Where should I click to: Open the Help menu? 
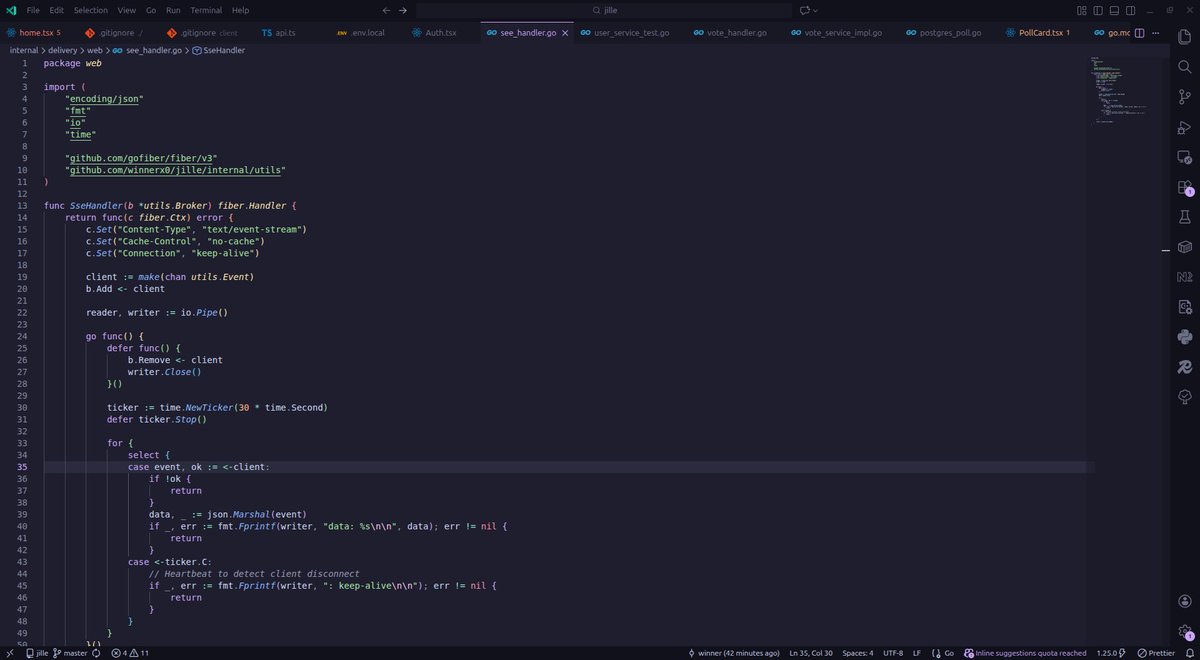(x=240, y=10)
